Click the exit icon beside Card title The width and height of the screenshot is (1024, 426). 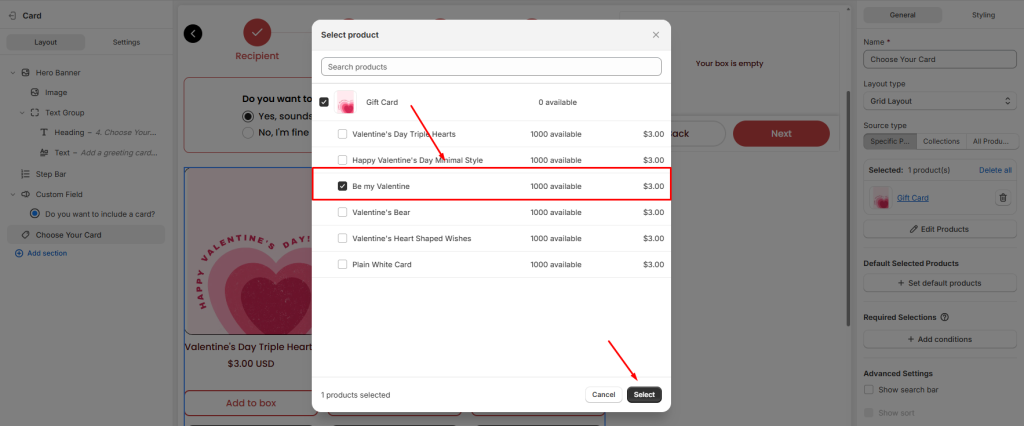point(11,16)
